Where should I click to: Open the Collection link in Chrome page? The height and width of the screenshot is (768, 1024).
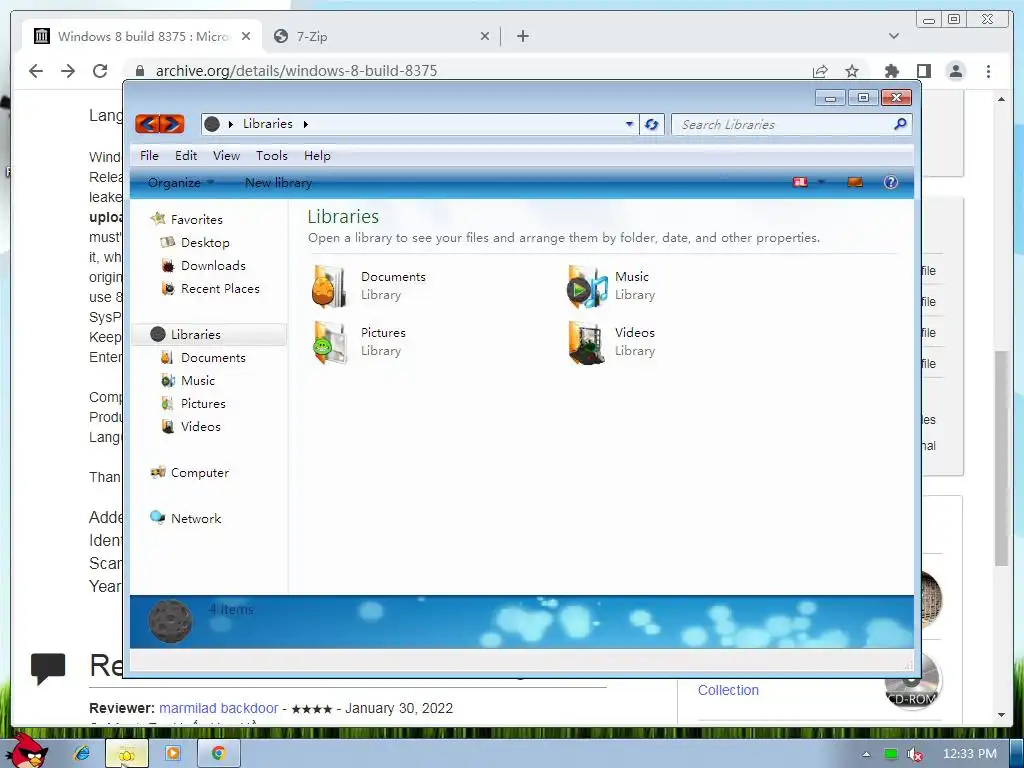tap(728, 690)
